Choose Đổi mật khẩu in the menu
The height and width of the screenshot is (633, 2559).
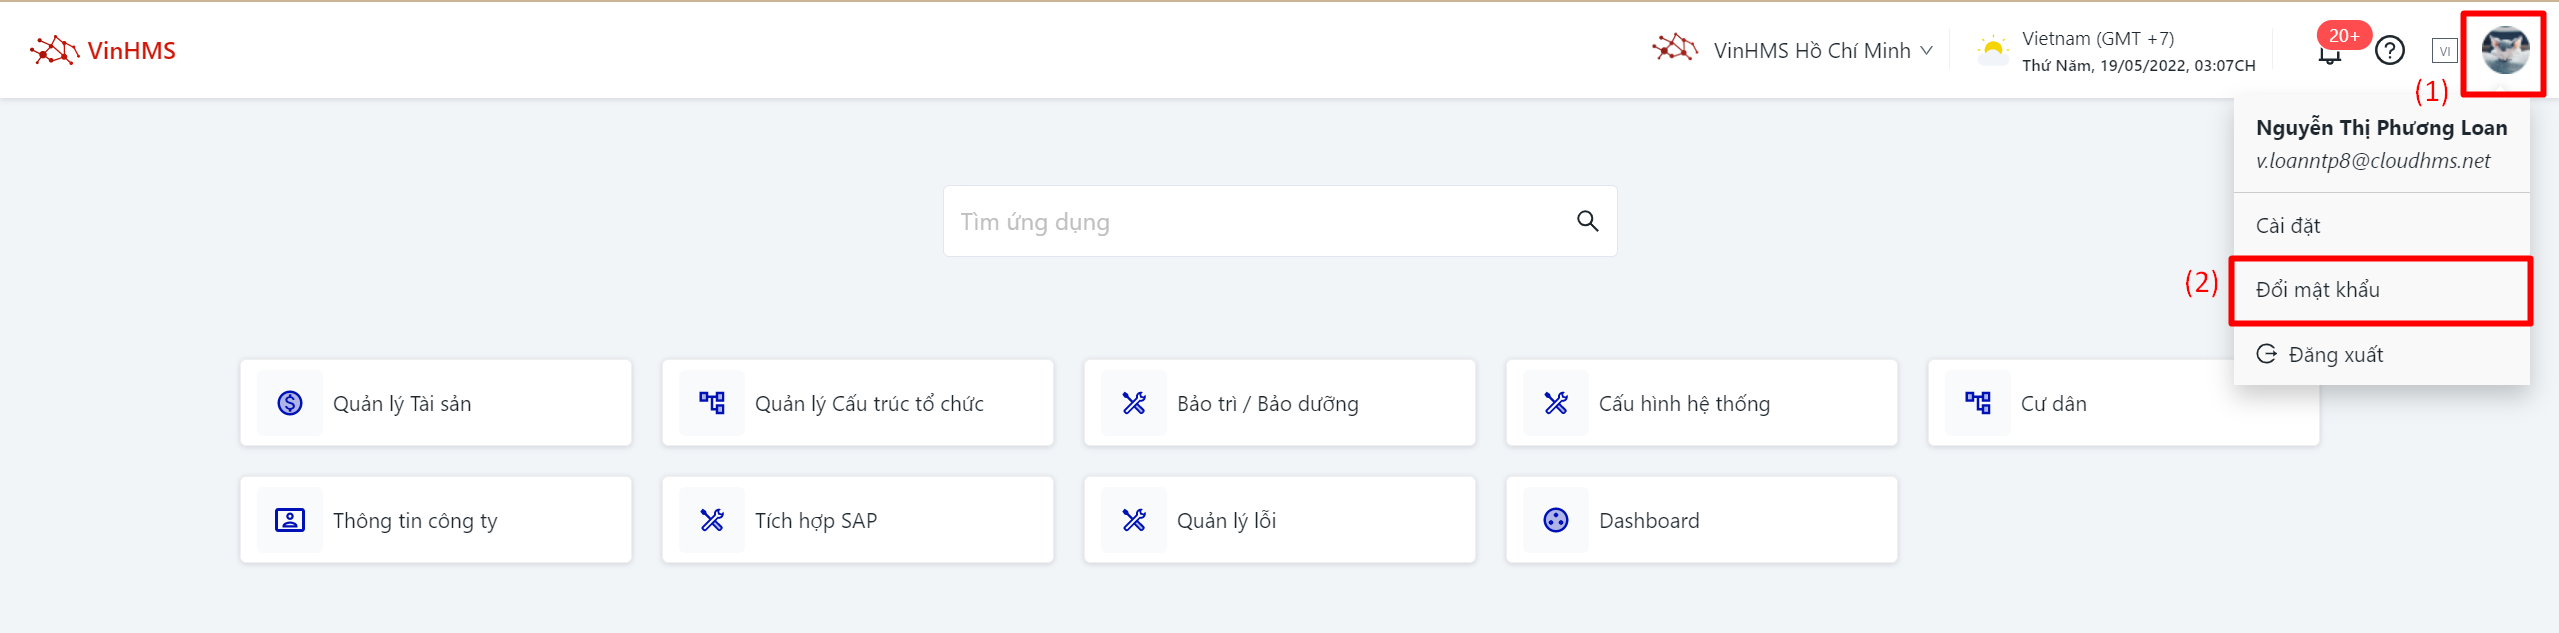tap(2318, 290)
